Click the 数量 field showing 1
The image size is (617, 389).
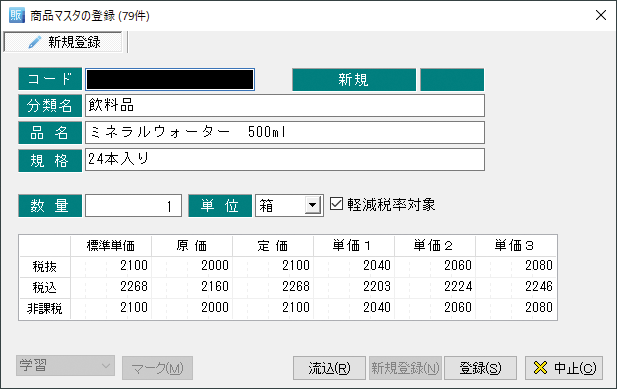click(133, 205)
